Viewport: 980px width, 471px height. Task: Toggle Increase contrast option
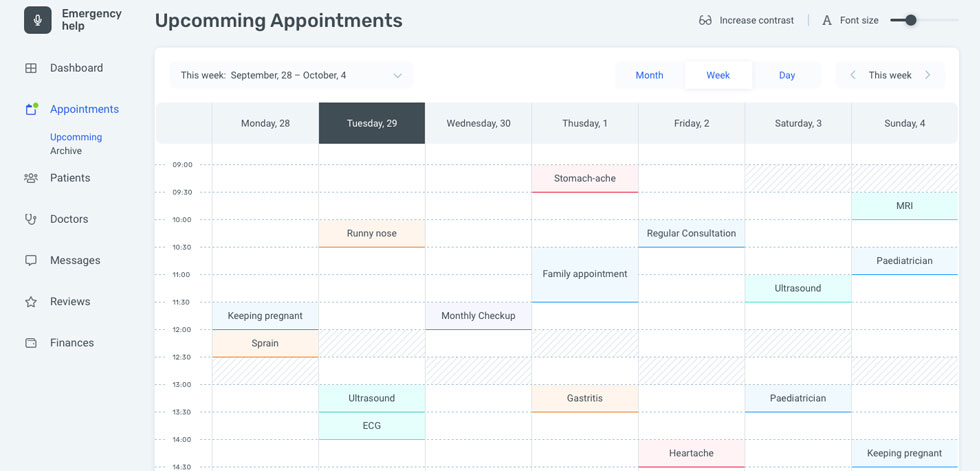coord(746,21)
